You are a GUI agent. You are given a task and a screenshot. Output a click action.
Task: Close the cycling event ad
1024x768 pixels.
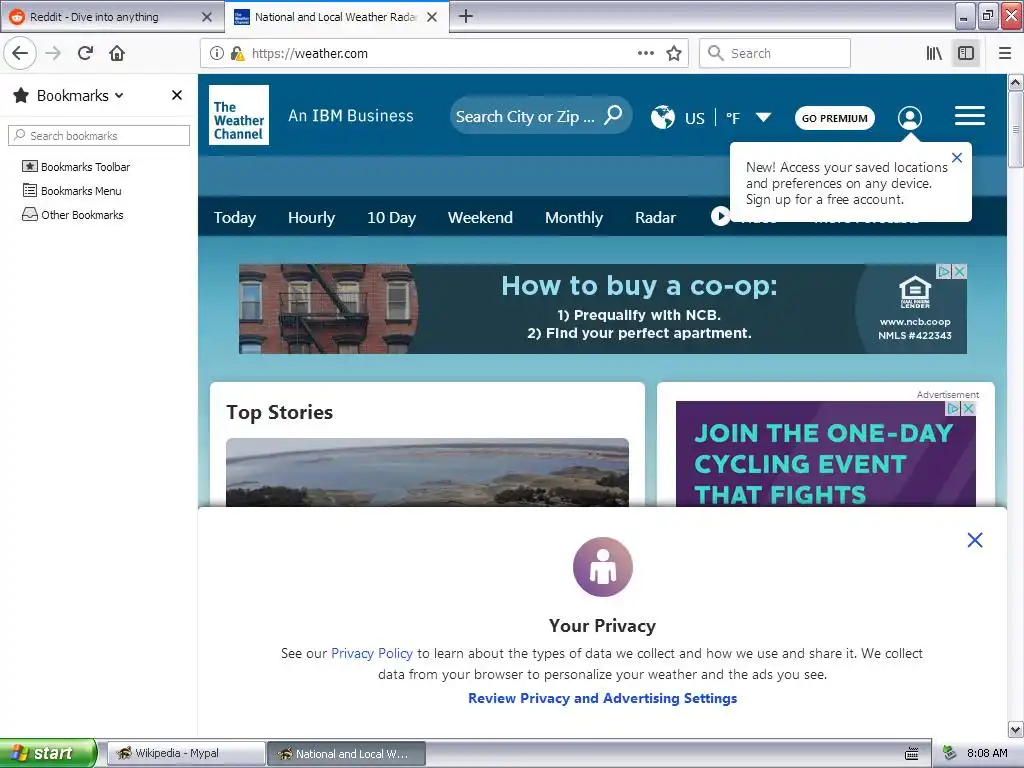tap(968, 408)
